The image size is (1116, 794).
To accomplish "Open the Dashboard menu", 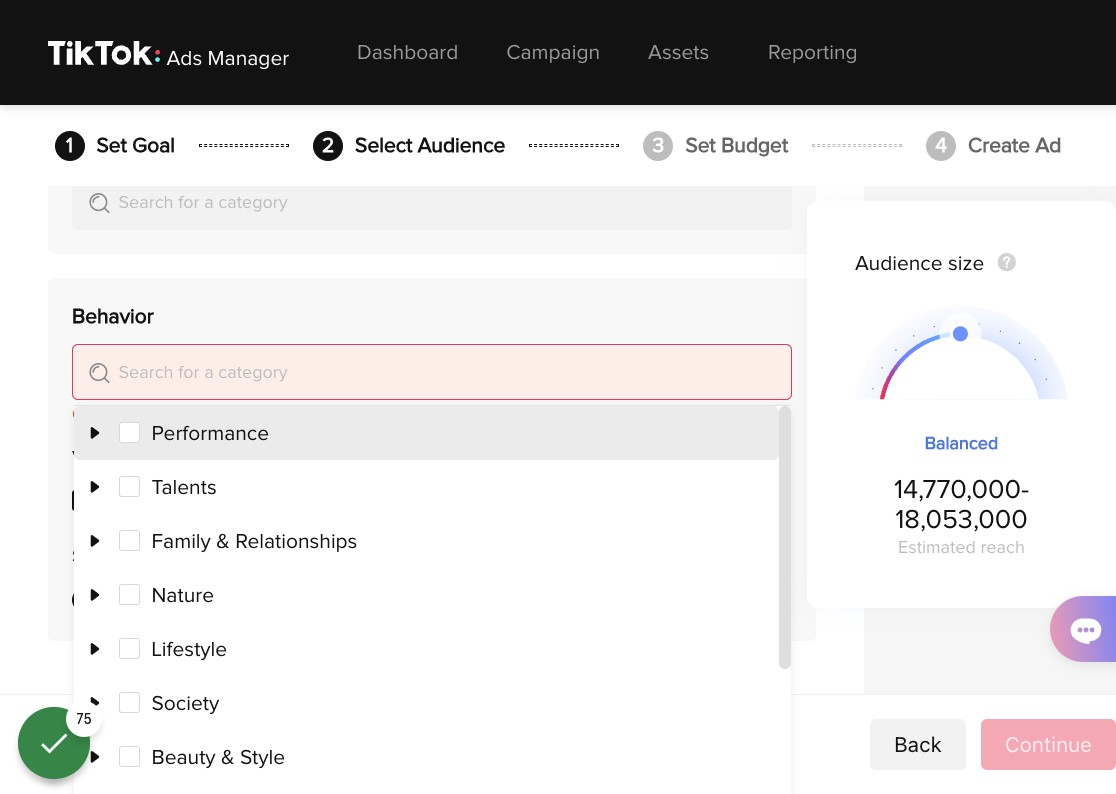I will (407, 53).
